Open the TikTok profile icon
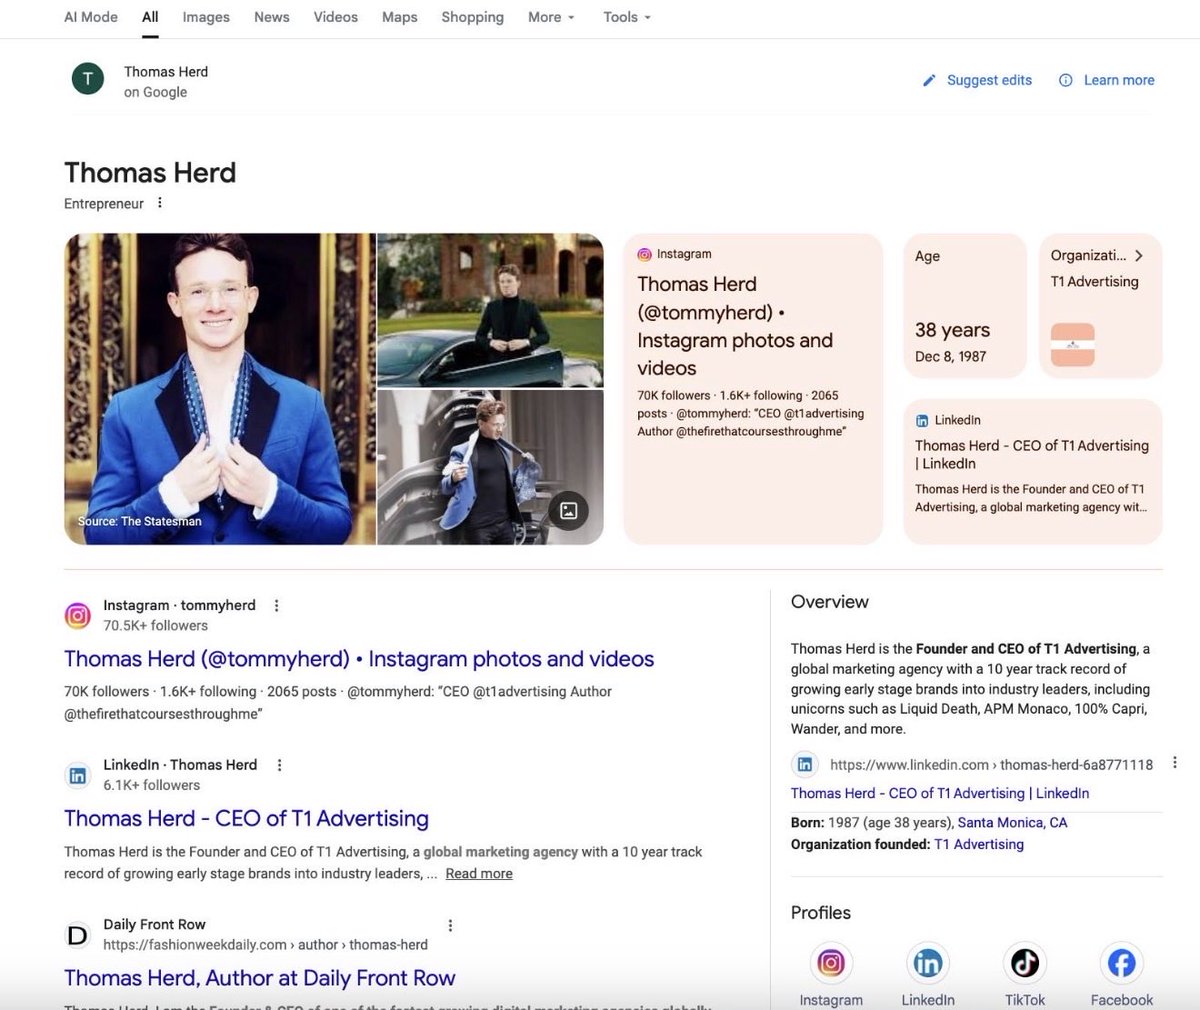Image resolution: width=1200 pixels, height=1010 pixels. [1025, 963]
